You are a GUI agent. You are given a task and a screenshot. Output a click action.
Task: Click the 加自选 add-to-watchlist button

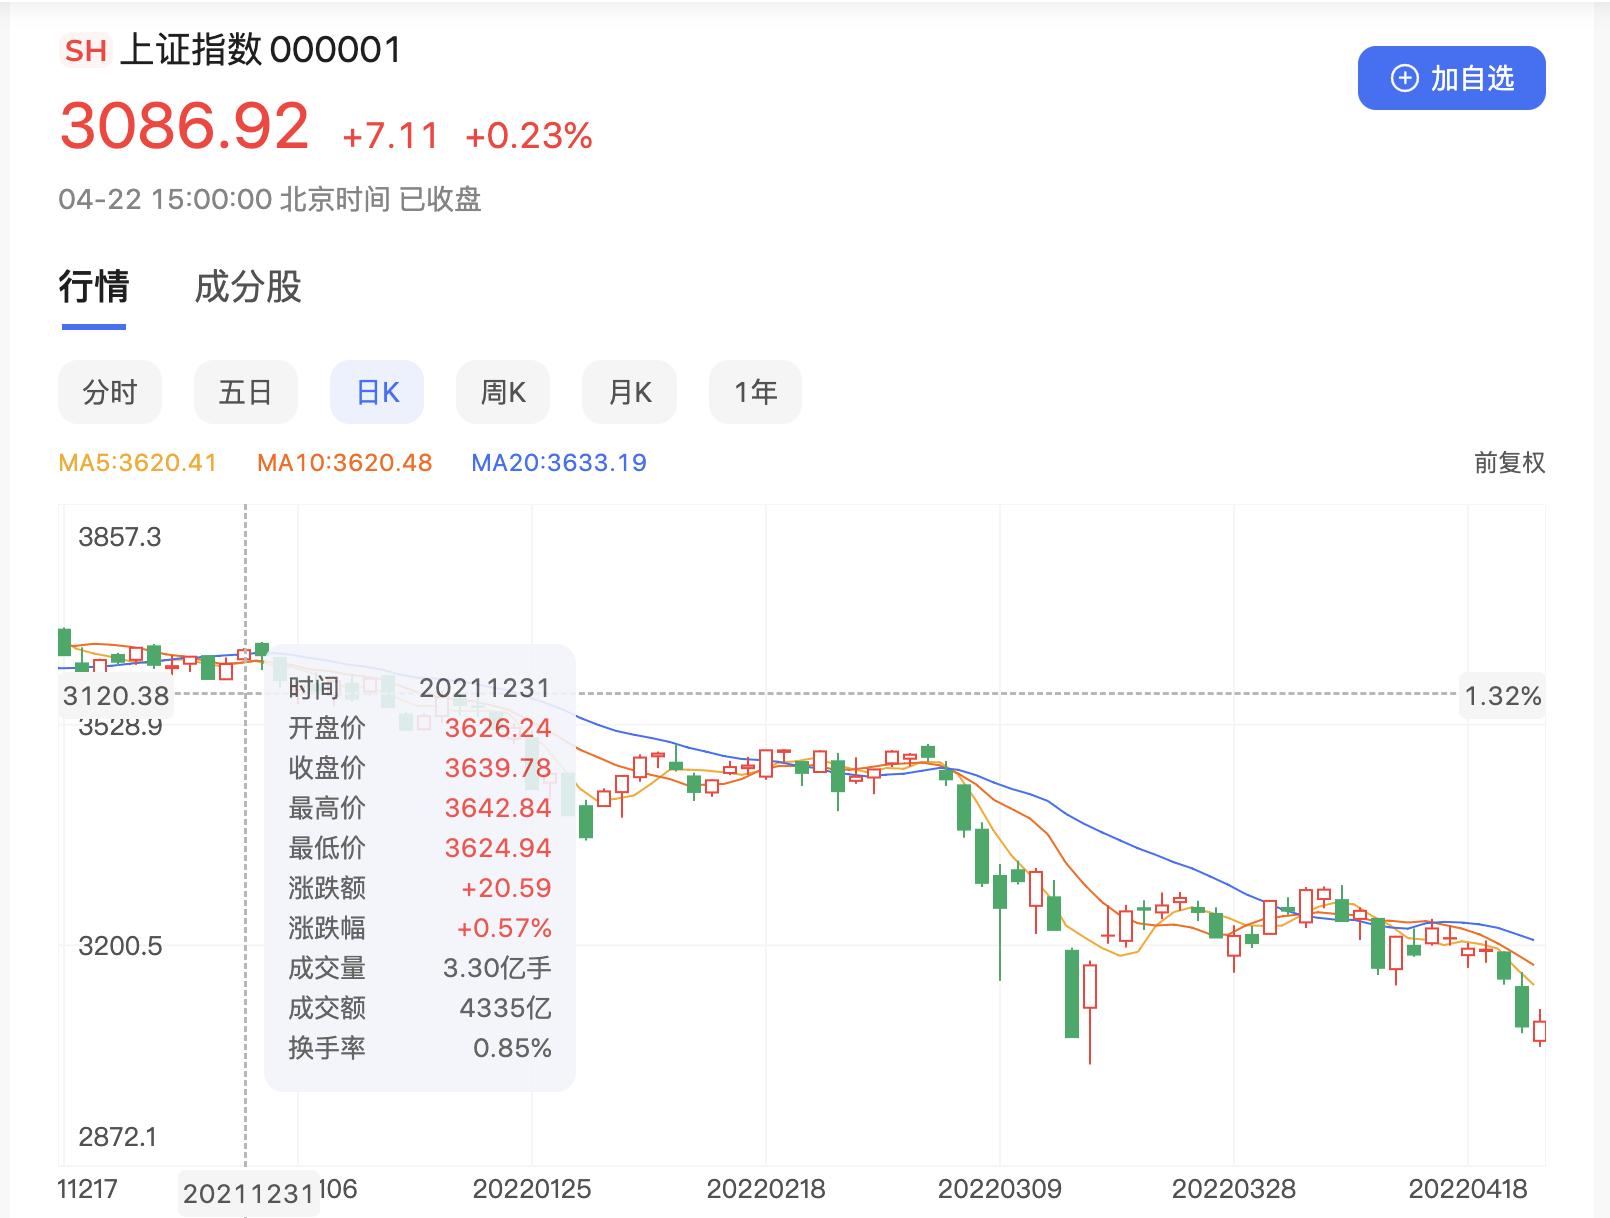coord(1450,78)
